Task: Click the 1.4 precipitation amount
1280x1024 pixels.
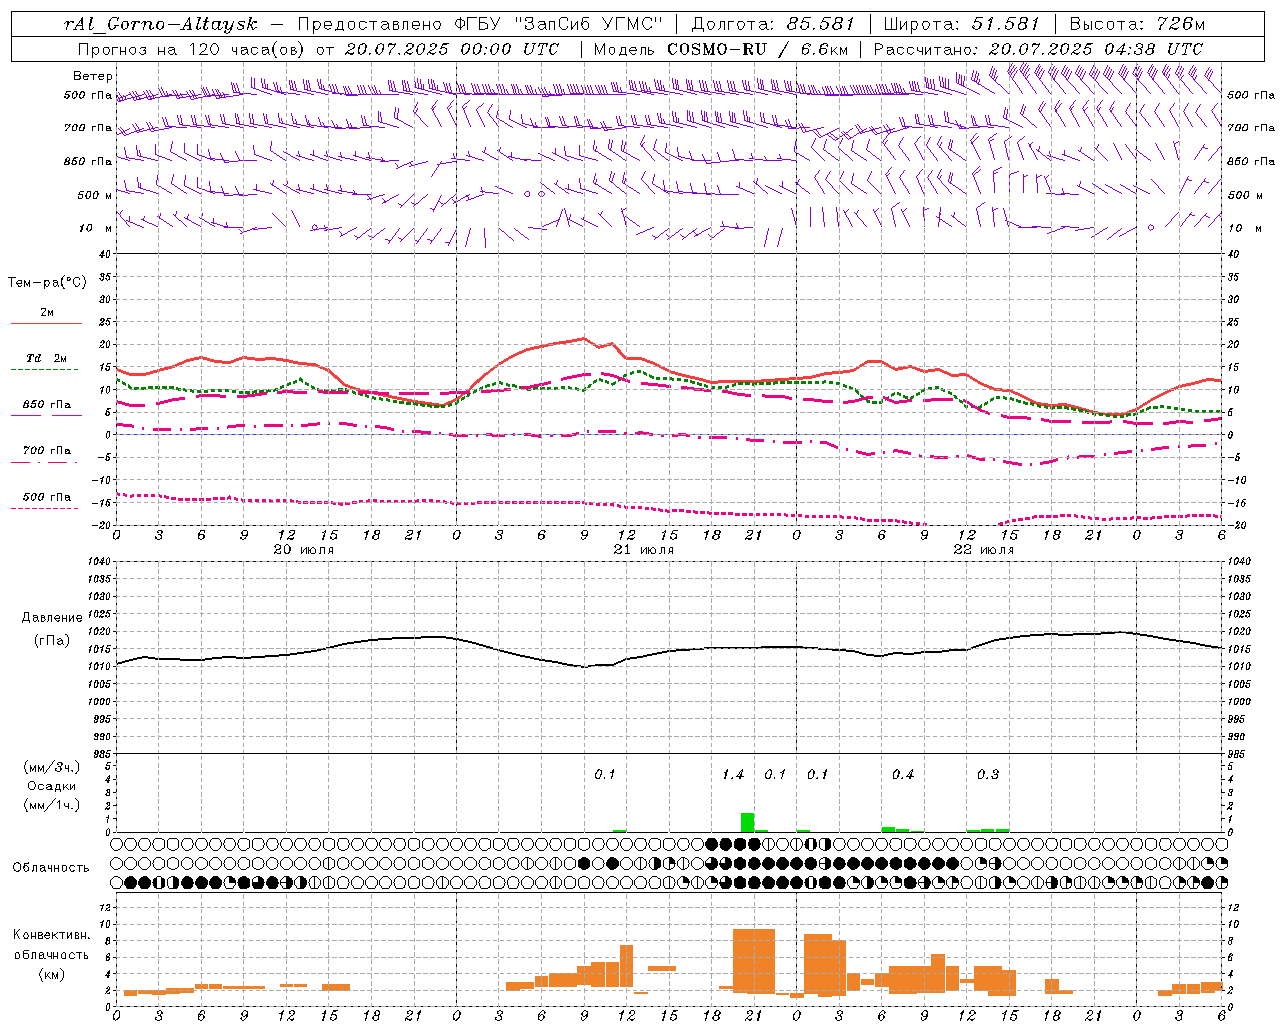Action: [x=733, y=775]
